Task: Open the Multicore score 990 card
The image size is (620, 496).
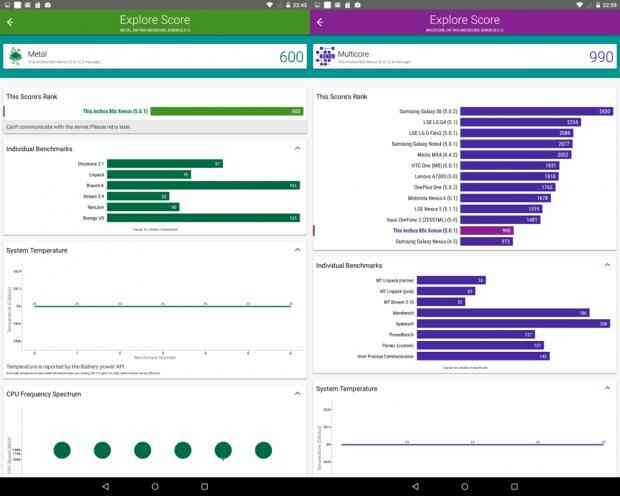Action: [465, 57]
